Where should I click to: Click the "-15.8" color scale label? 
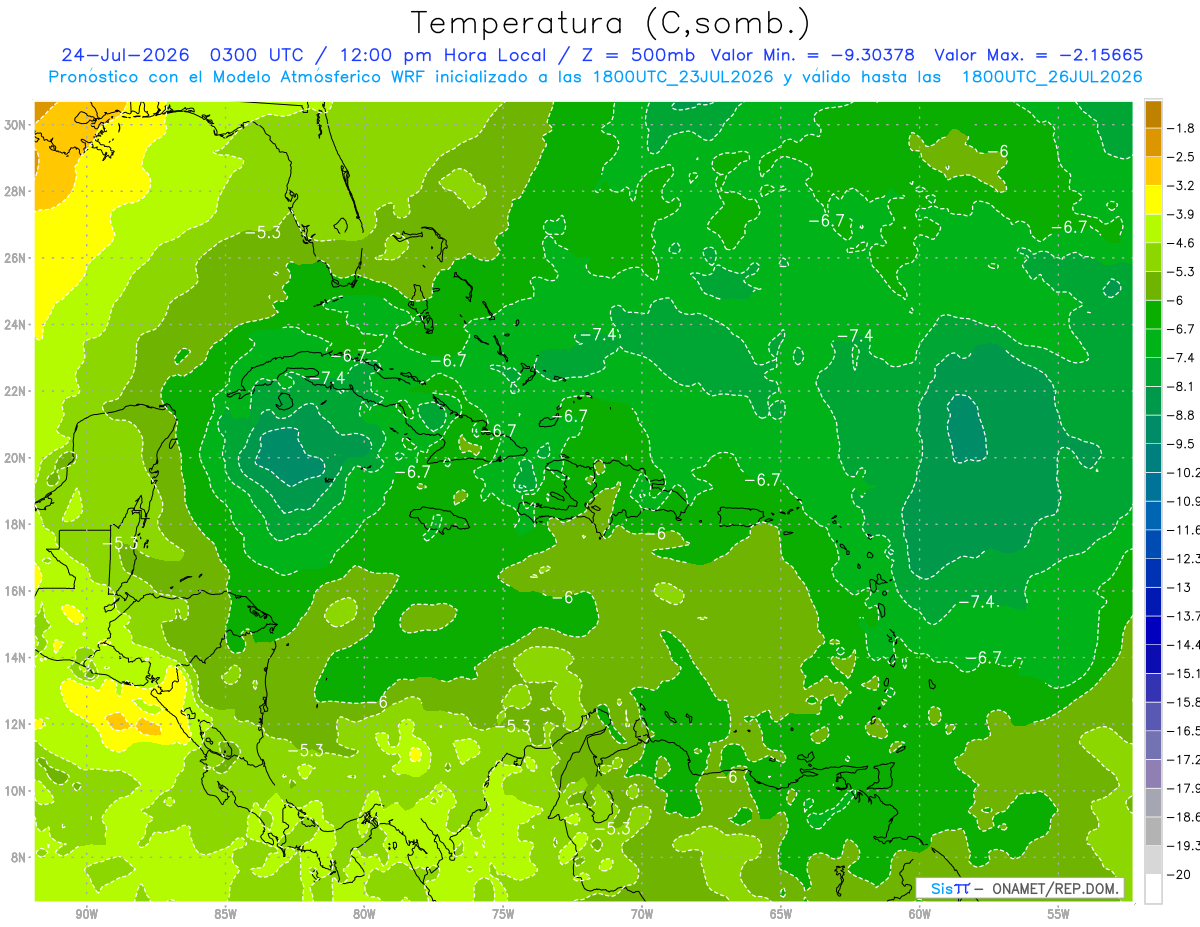click(1184, 701)
